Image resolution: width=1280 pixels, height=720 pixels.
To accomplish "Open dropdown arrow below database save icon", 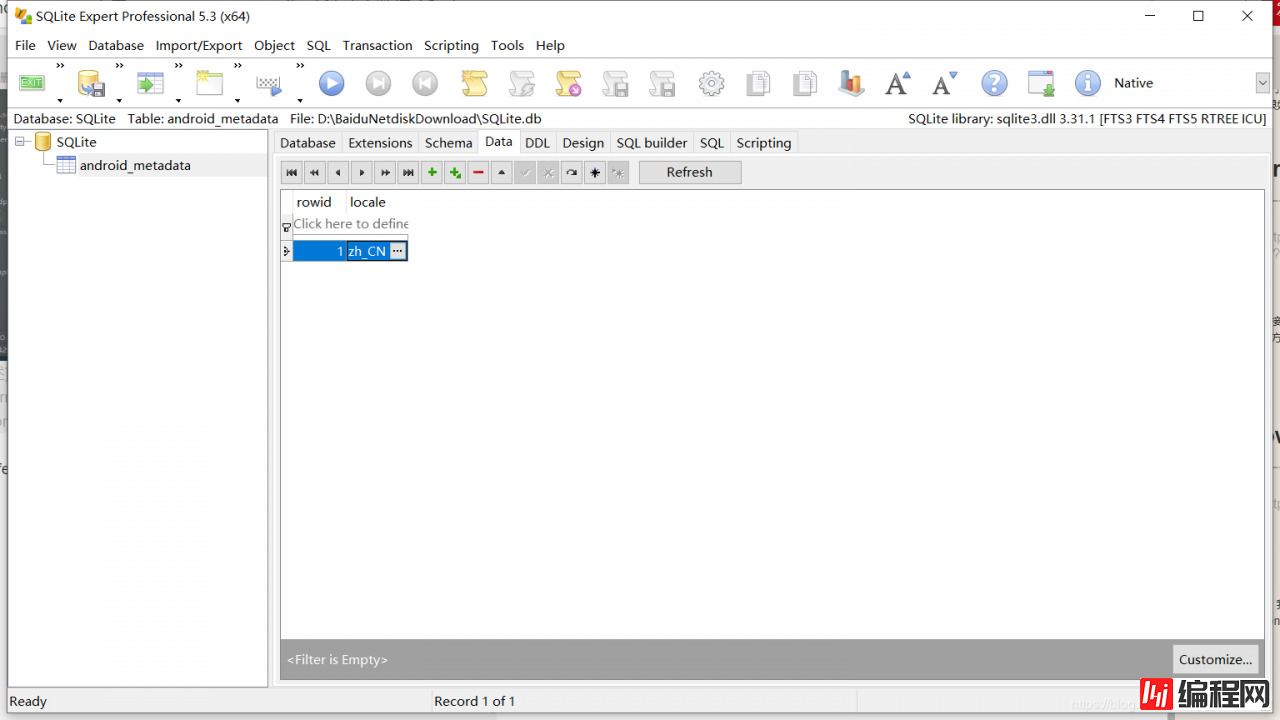I will (x=119, y=100).
